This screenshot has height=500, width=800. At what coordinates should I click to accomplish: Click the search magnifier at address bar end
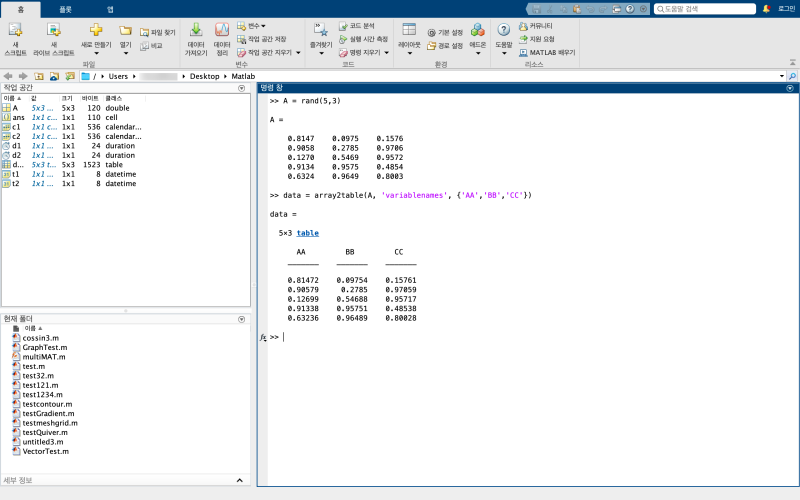click(792, 76)
